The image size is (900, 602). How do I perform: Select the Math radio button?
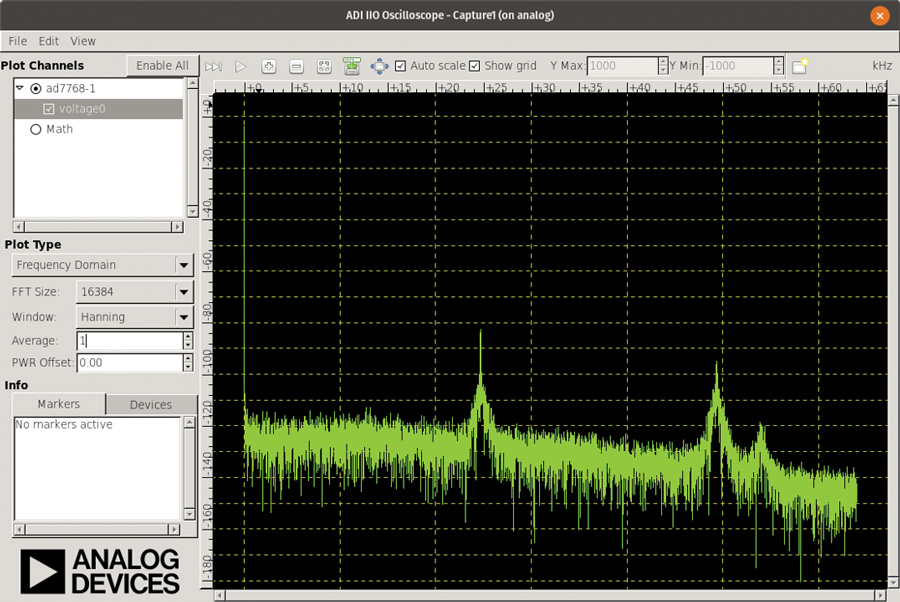(x=36, y=129)
